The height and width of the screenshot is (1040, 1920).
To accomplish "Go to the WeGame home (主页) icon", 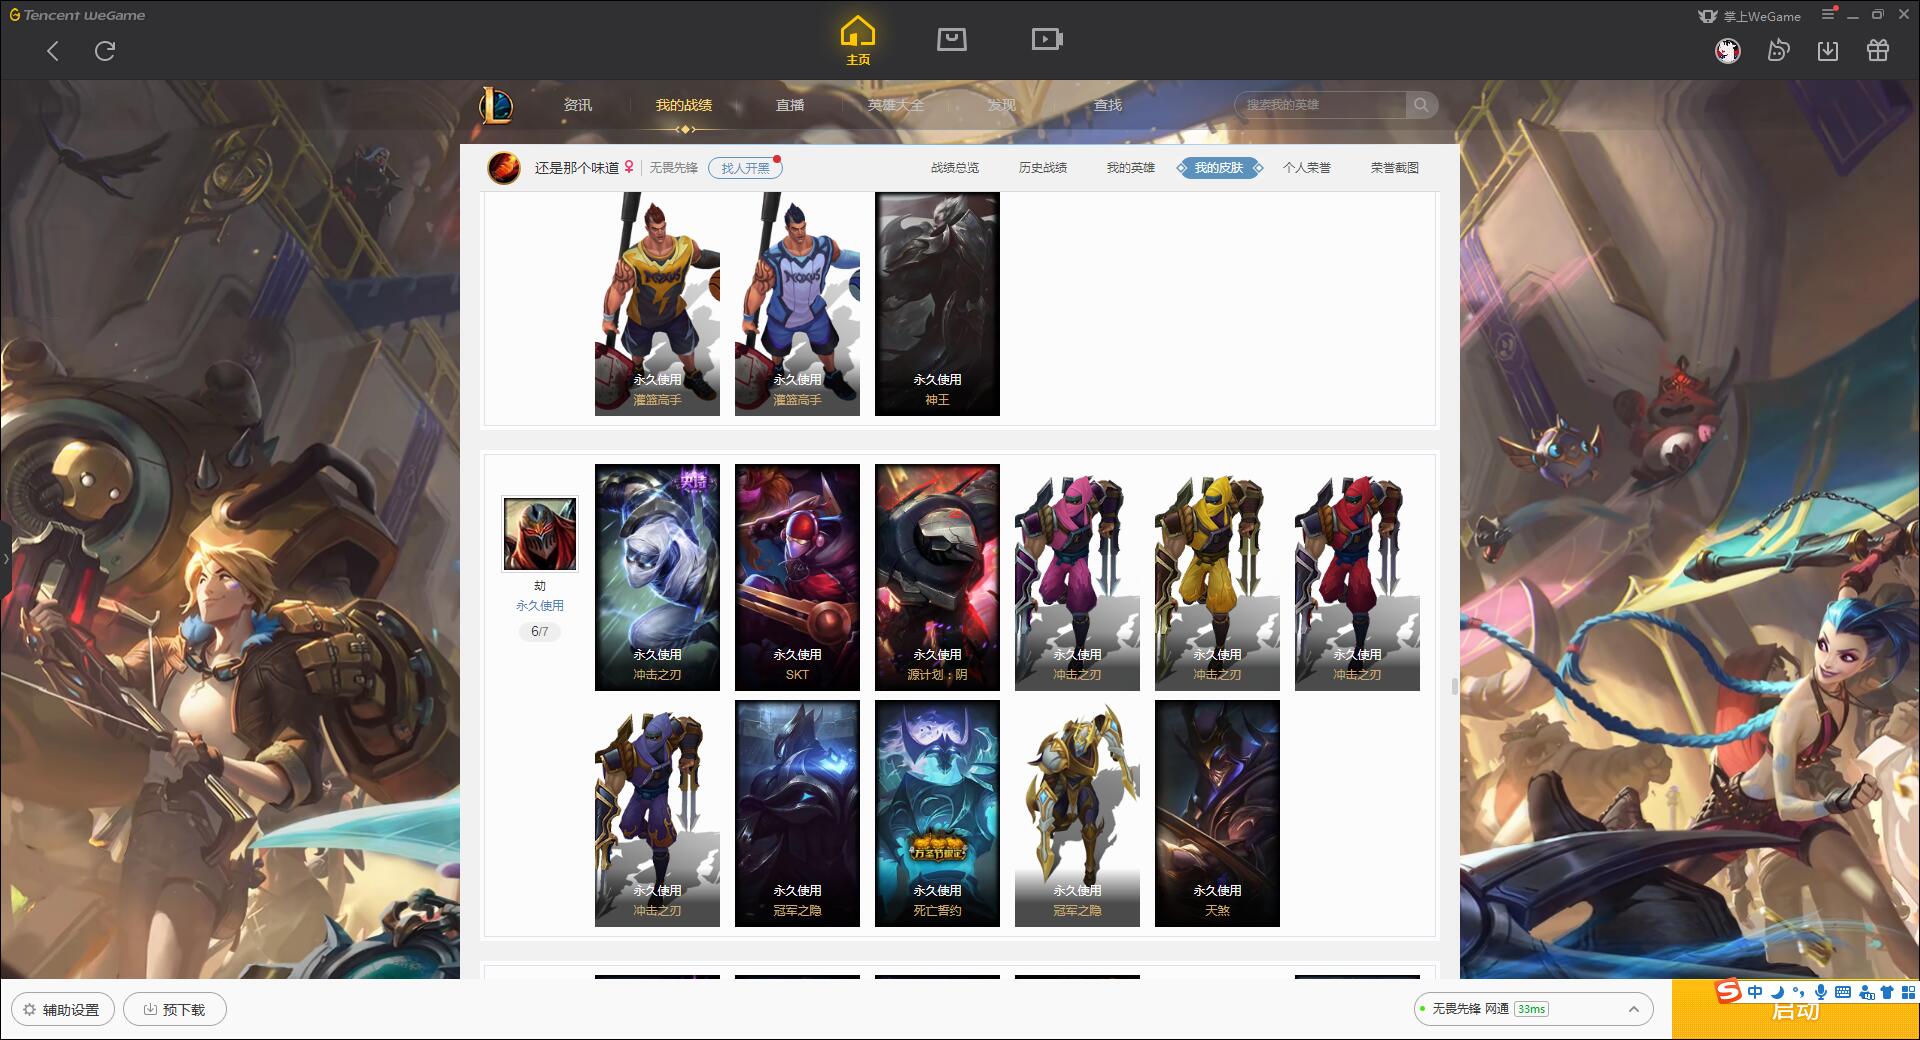I will pyautogui.click(x=857, y=41).
